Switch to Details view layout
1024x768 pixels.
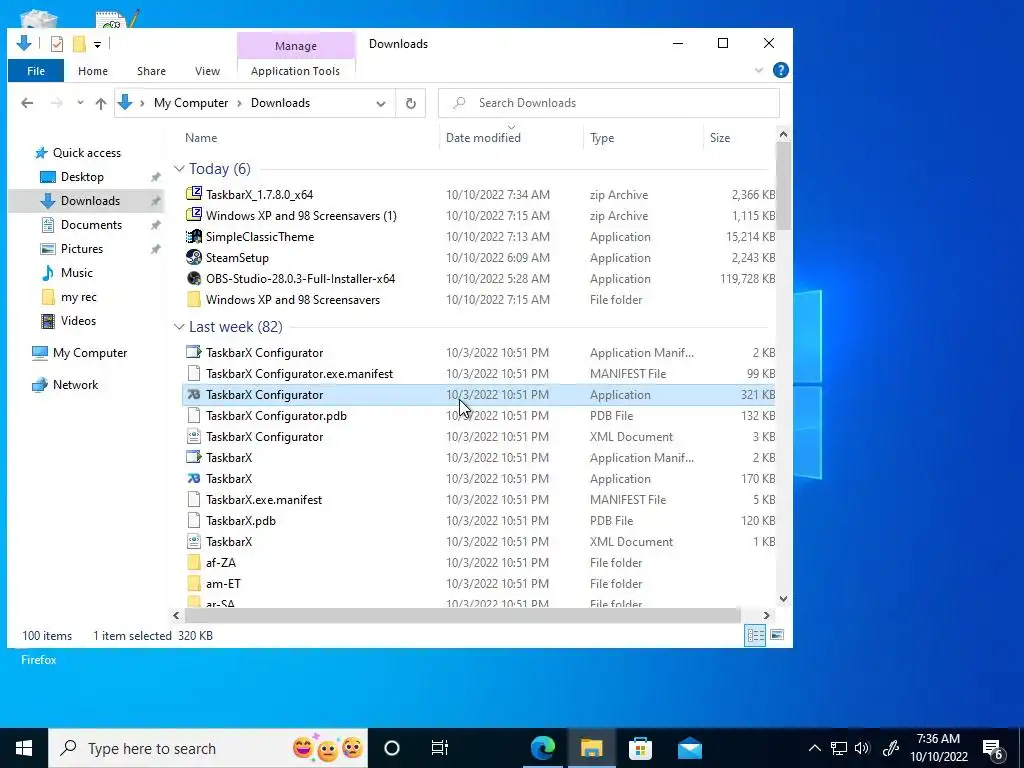click(x=756, y=635)
